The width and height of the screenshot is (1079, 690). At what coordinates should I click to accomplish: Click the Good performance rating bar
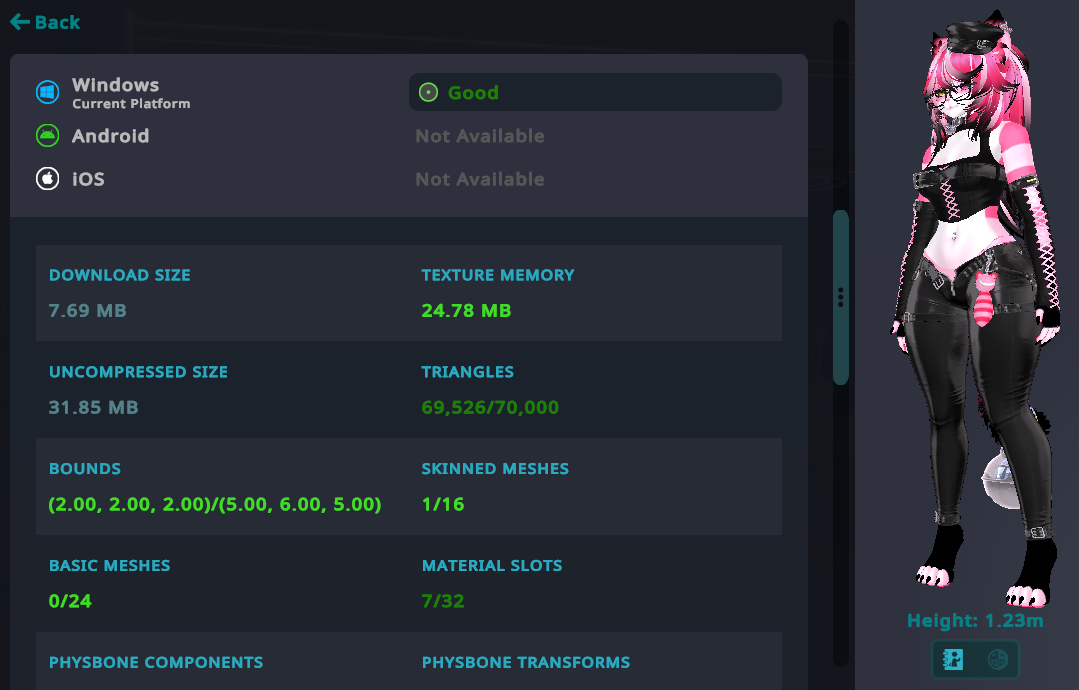[x=595, y=92]
